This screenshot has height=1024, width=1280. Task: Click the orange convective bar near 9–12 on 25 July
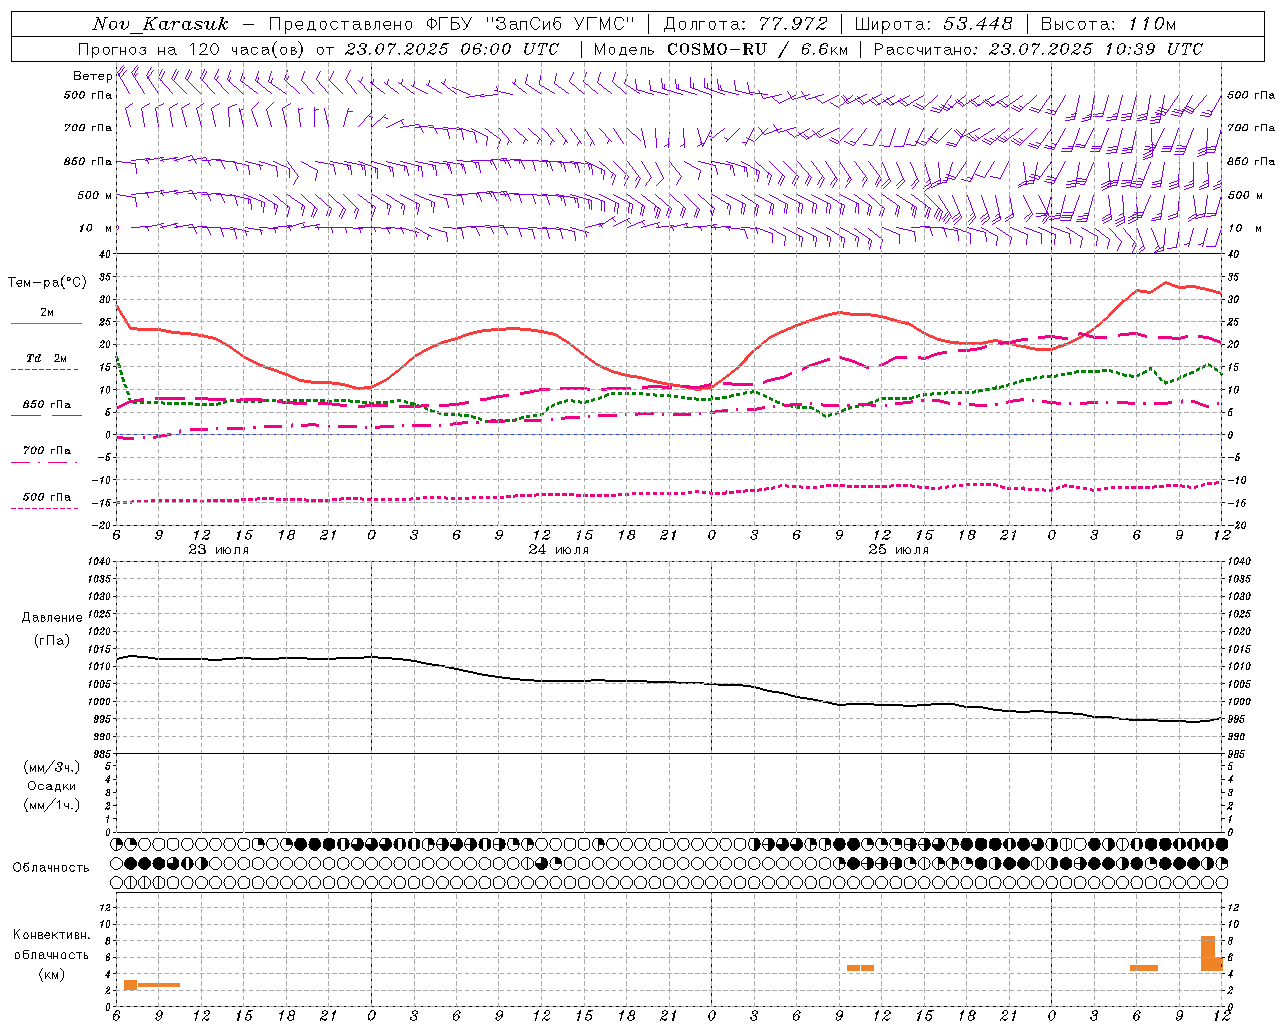tap(860, 968)
